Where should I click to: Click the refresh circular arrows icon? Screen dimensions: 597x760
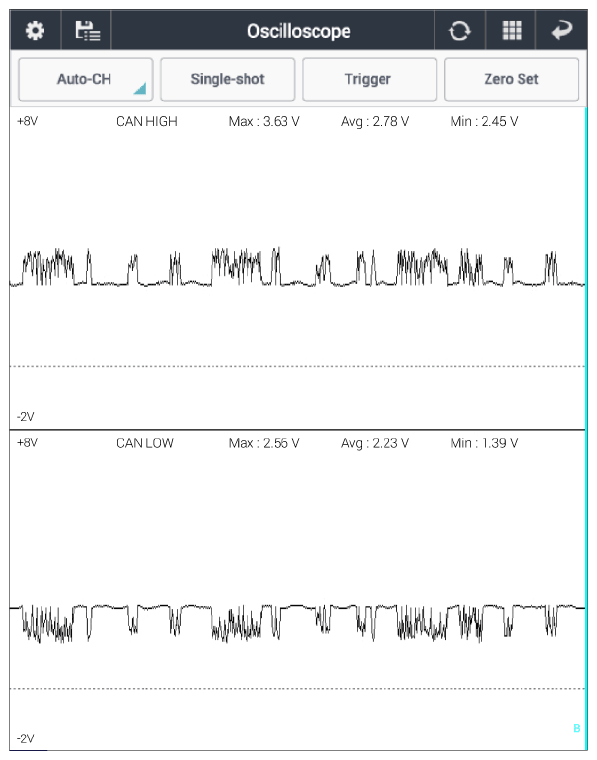pyautogui.click(x=459, y=31)
